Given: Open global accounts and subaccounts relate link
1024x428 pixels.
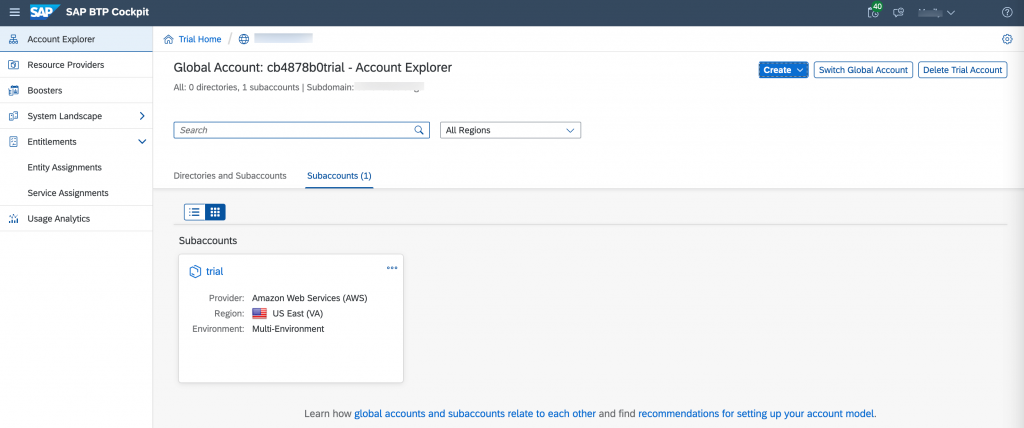Looking at the screenshot, I should [475, 414].
